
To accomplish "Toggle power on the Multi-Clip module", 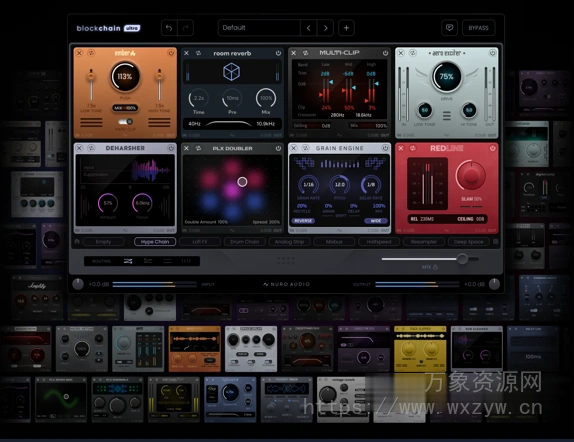I will click(385, 53).
